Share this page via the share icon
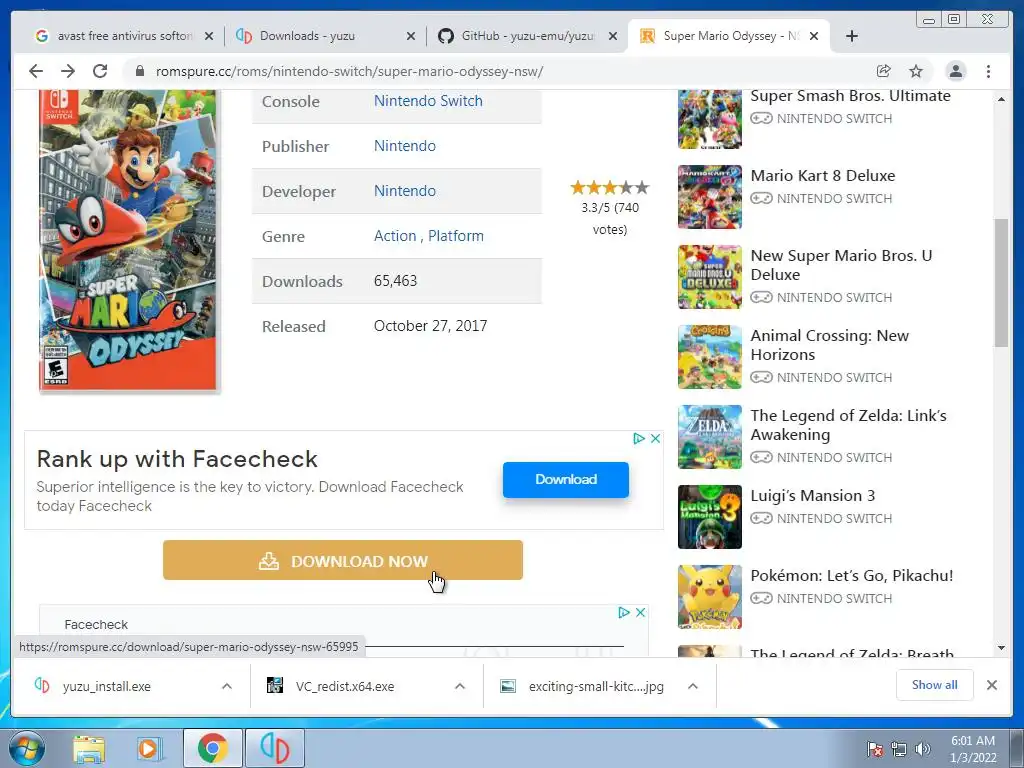The image size is (1024, 768). pos(884,71)
